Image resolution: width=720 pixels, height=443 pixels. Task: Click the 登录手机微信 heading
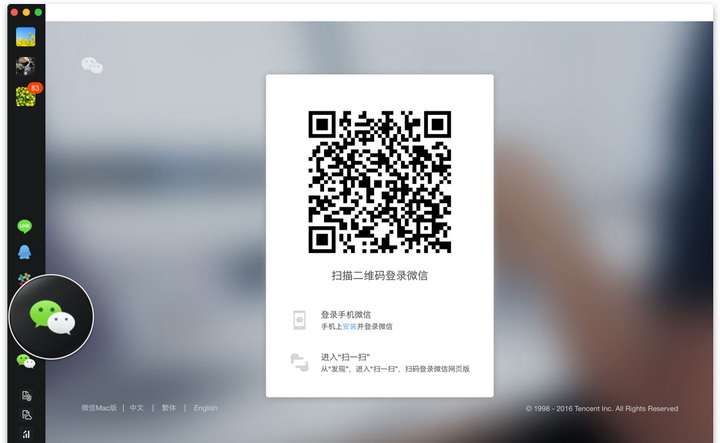pos(346,314)
